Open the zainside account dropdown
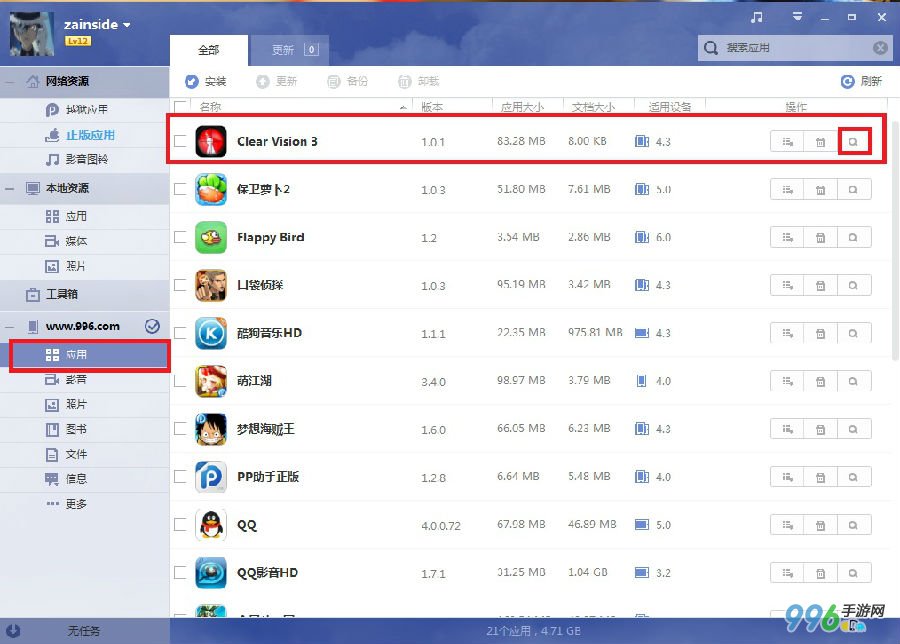This screenshot has height=644, width=900. coord(126,25)
